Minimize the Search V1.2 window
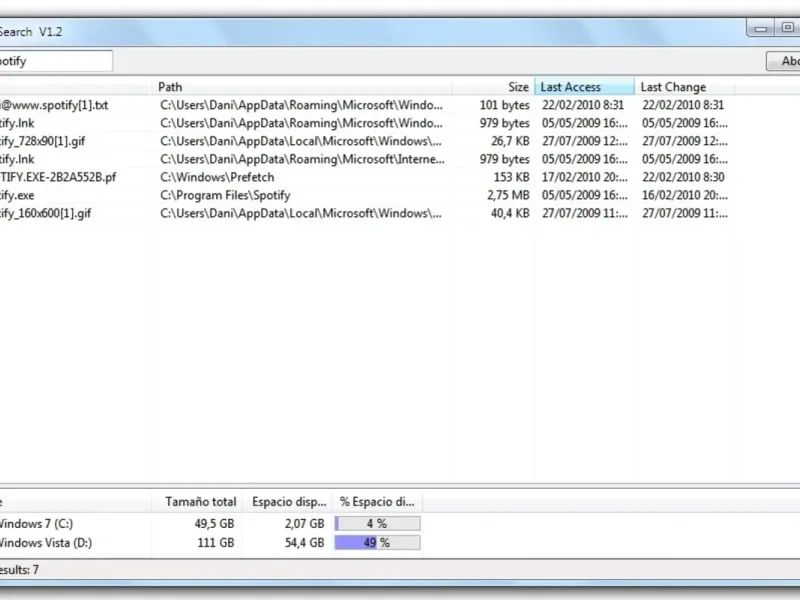The width and height of the screenshot is (800, 600). [x=761, y=28]
